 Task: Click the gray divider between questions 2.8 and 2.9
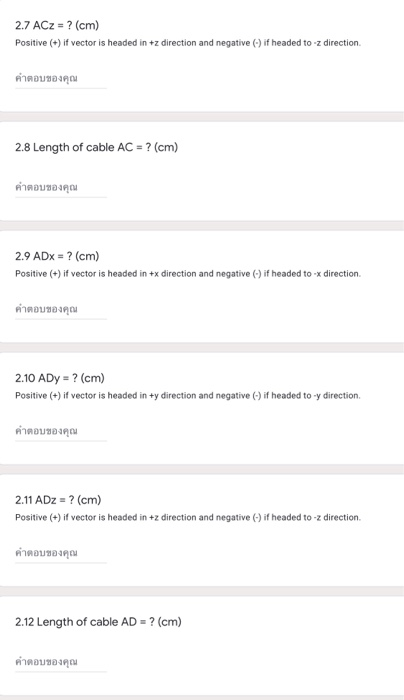pos(202,225)
